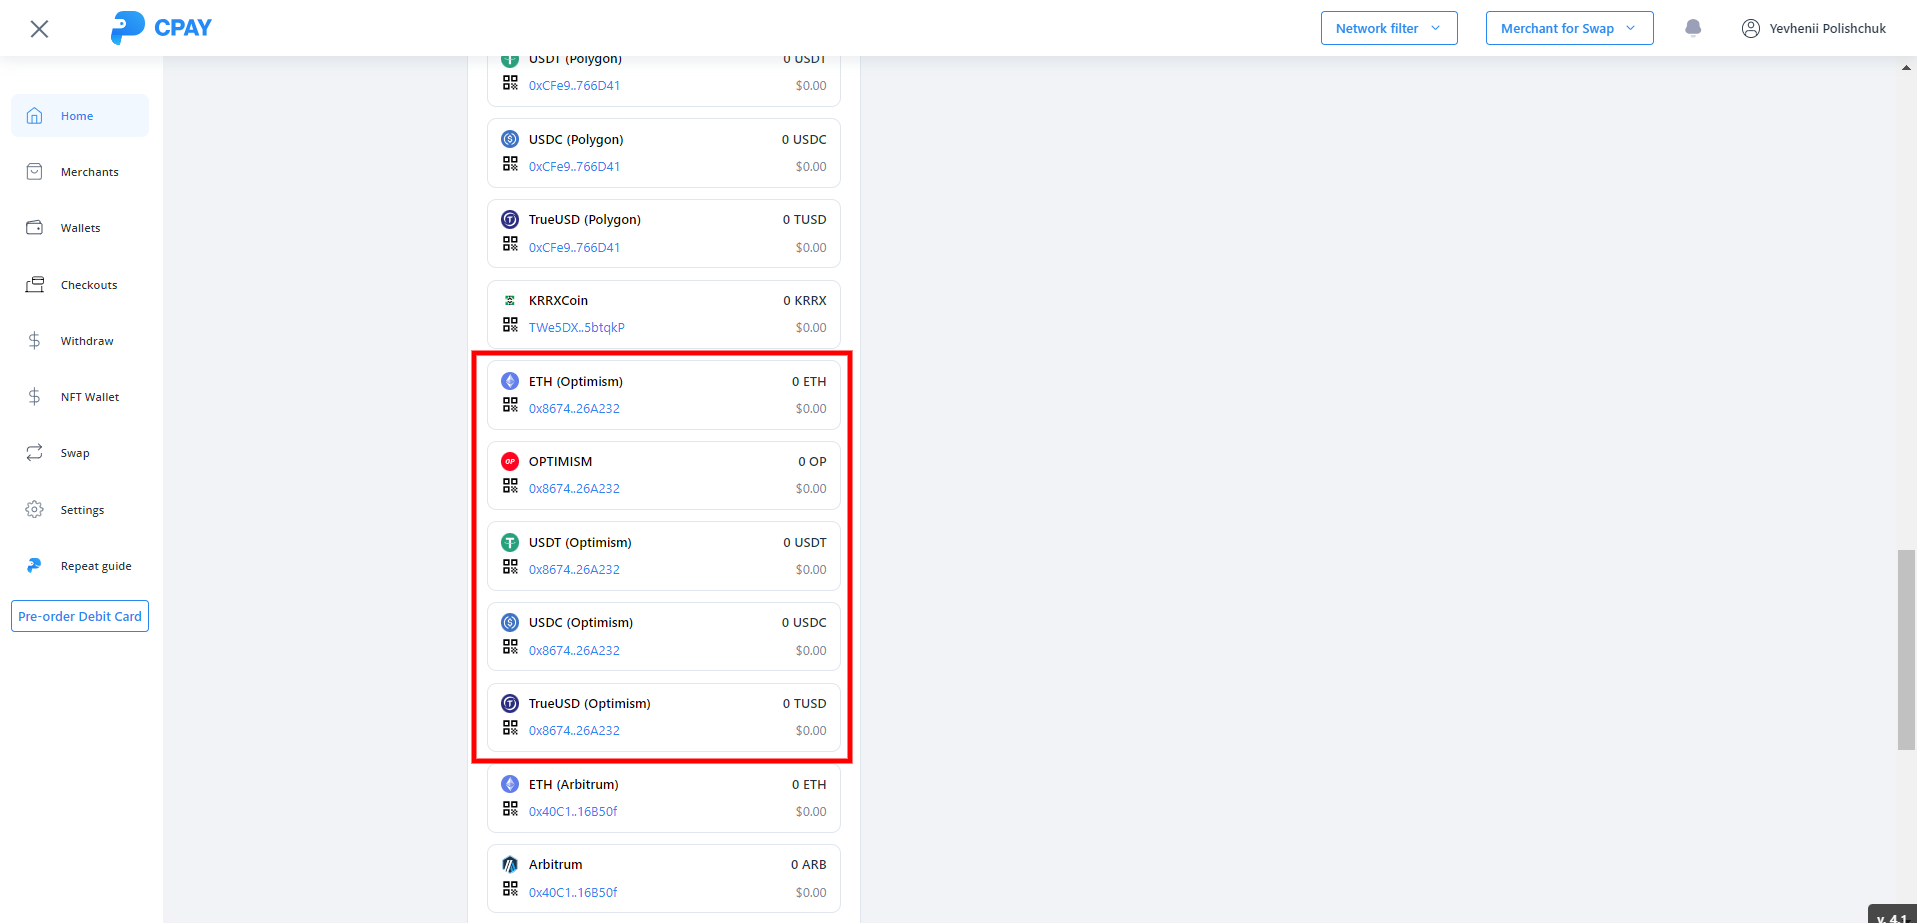Click the notification bell icon
Screen dimensions: 1917x923
point(1692,28)
